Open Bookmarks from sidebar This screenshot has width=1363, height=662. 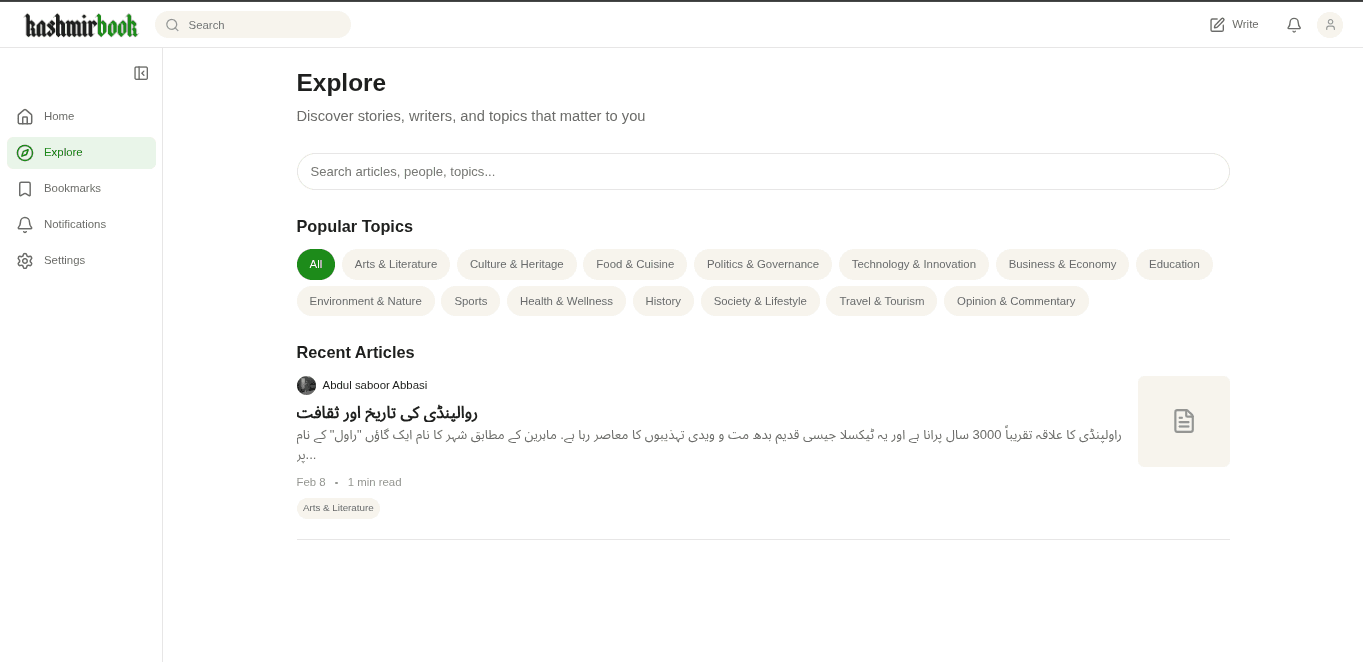[x=72, y=188]
